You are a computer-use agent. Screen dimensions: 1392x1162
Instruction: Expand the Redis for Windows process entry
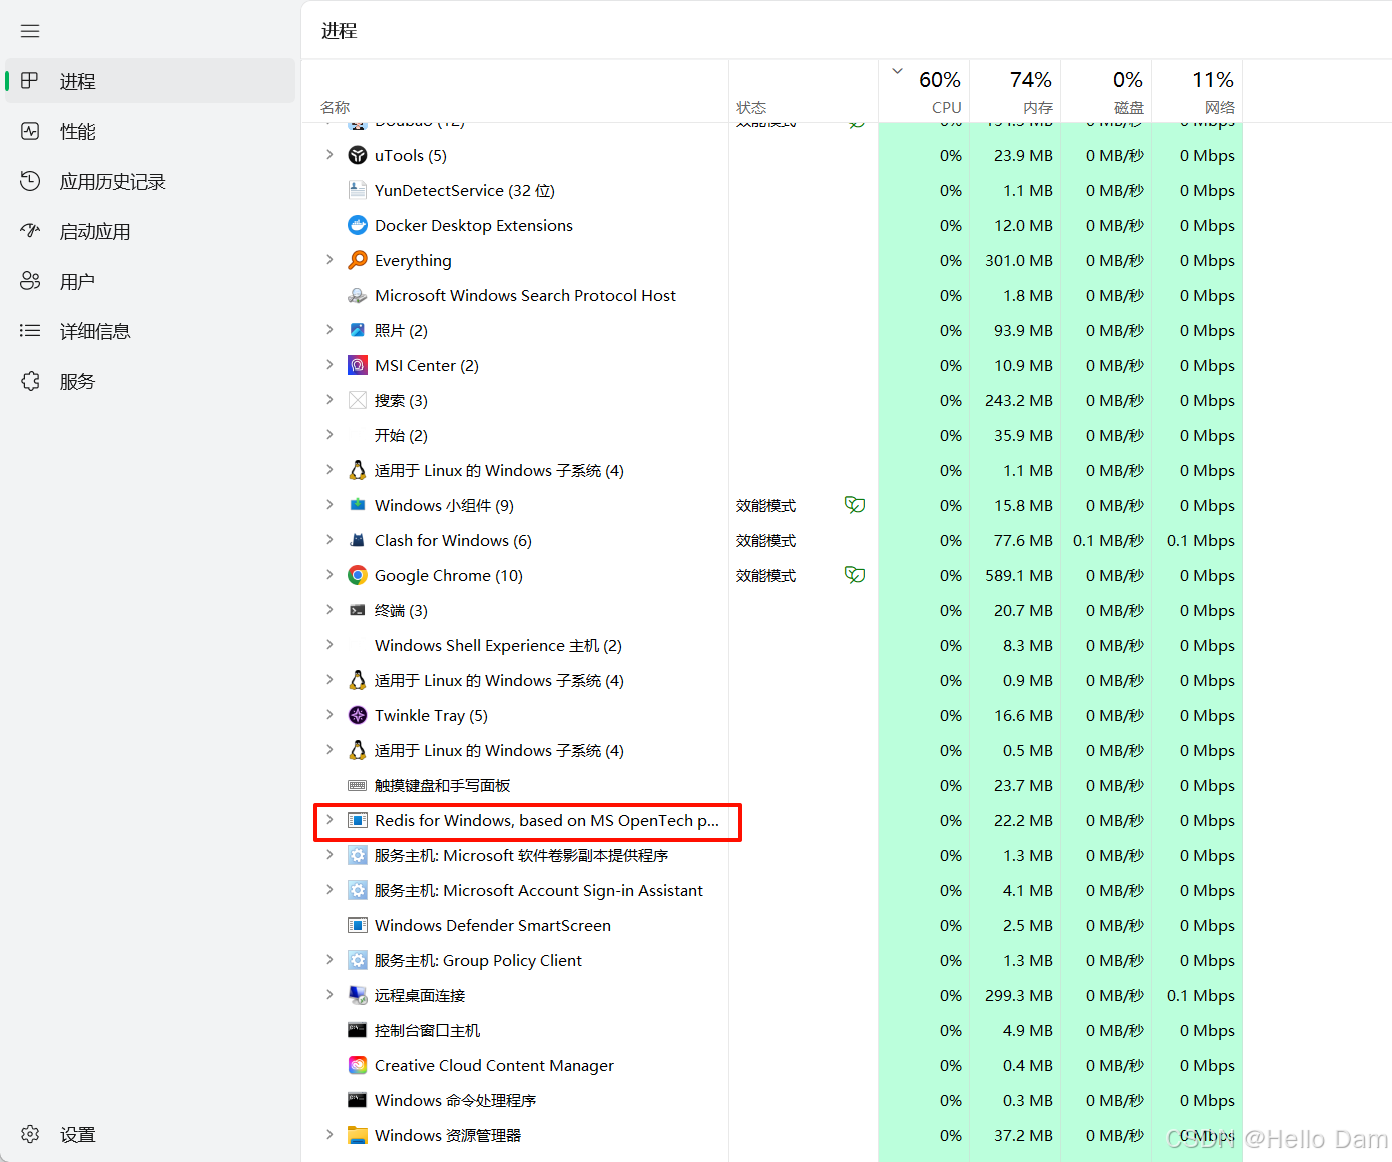330,820
